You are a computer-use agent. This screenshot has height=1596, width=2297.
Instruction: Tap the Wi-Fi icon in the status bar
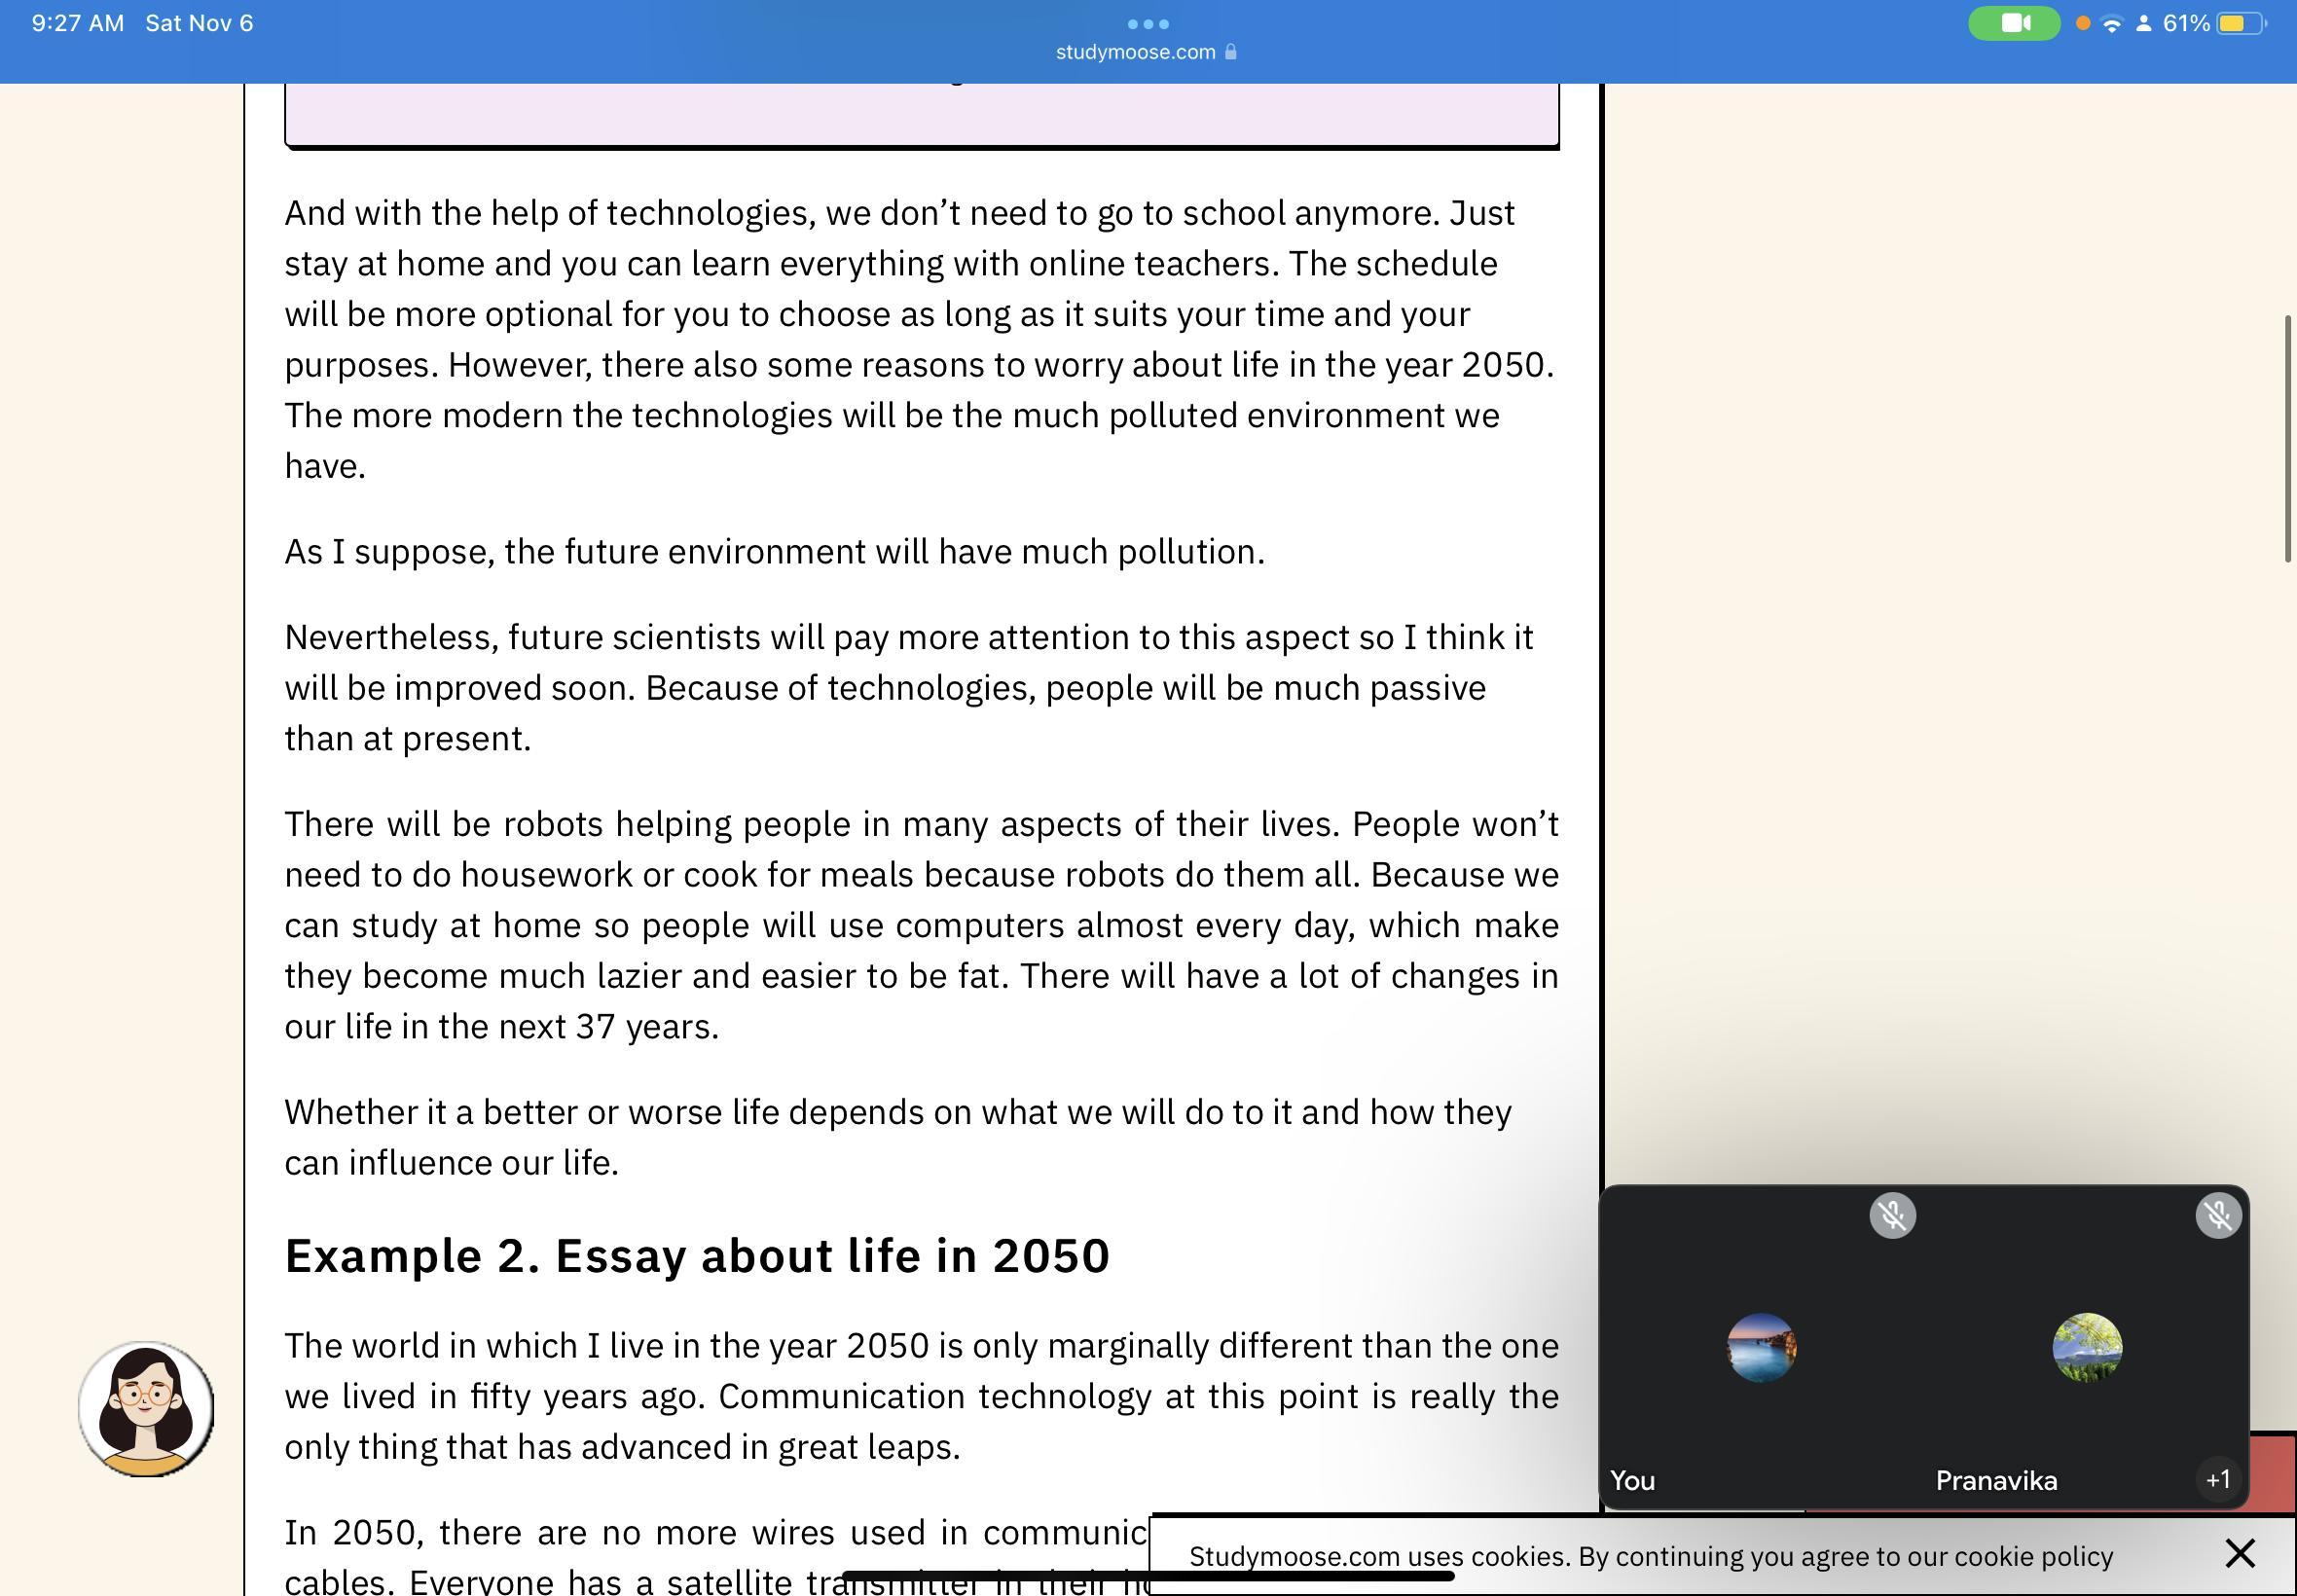[x=2112, y=24]
